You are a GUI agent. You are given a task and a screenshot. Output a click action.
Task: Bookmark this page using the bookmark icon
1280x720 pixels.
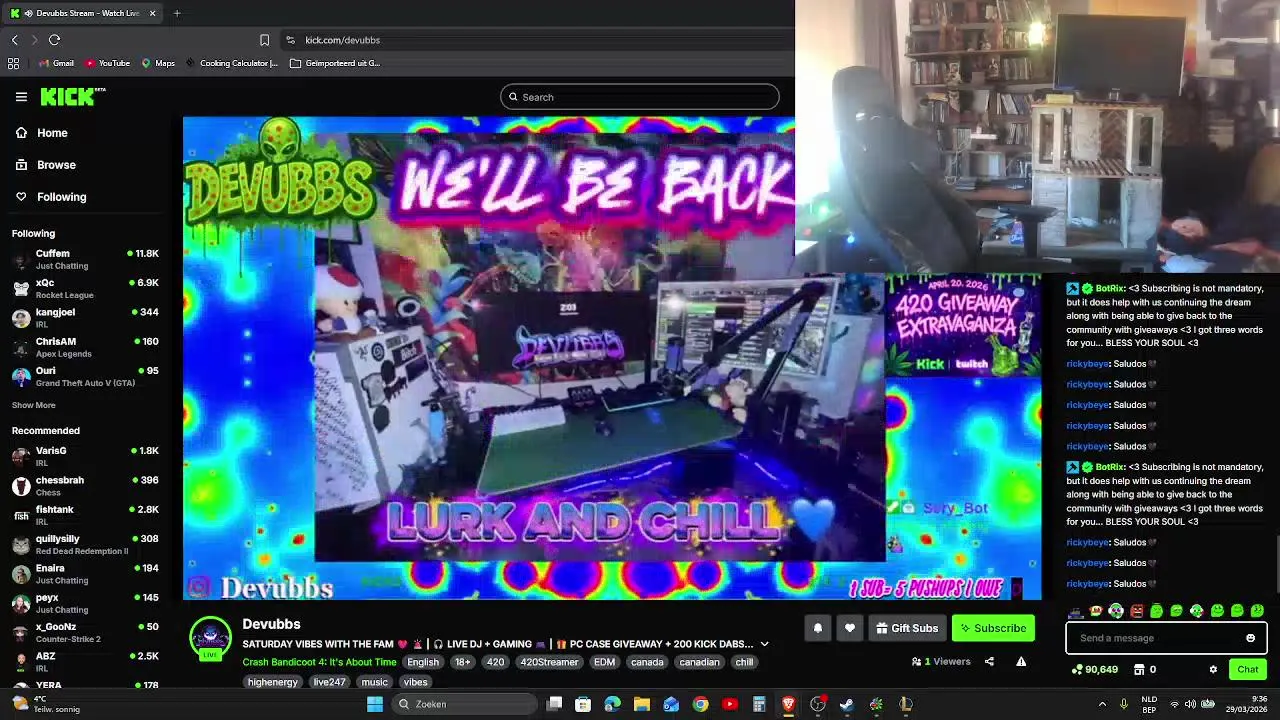[264, 40]
